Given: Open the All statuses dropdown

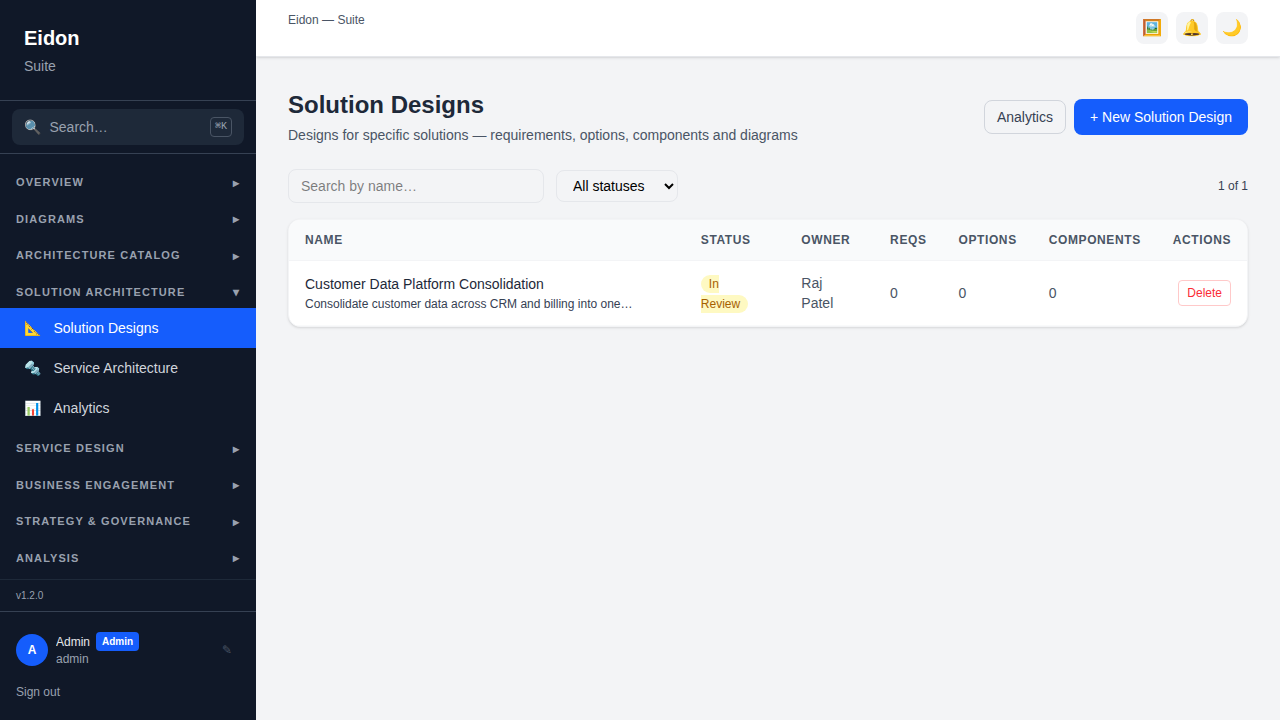Looking at the screenshot, I should coord(617,186).
